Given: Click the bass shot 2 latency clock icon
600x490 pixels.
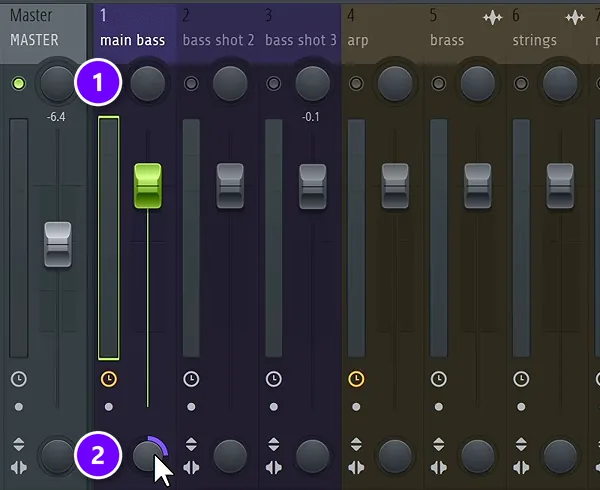Looking at the screenshot, I should [x=191, y=379].
